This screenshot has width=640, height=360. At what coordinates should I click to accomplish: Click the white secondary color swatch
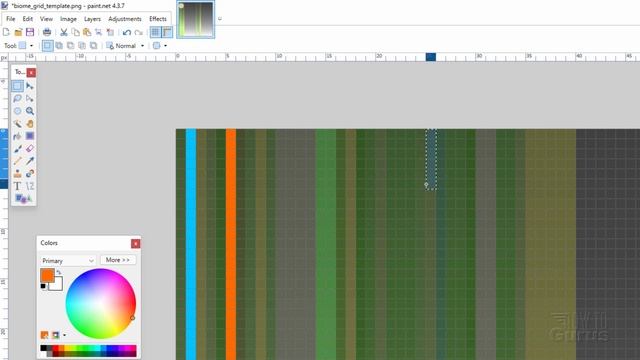(57, 285)
